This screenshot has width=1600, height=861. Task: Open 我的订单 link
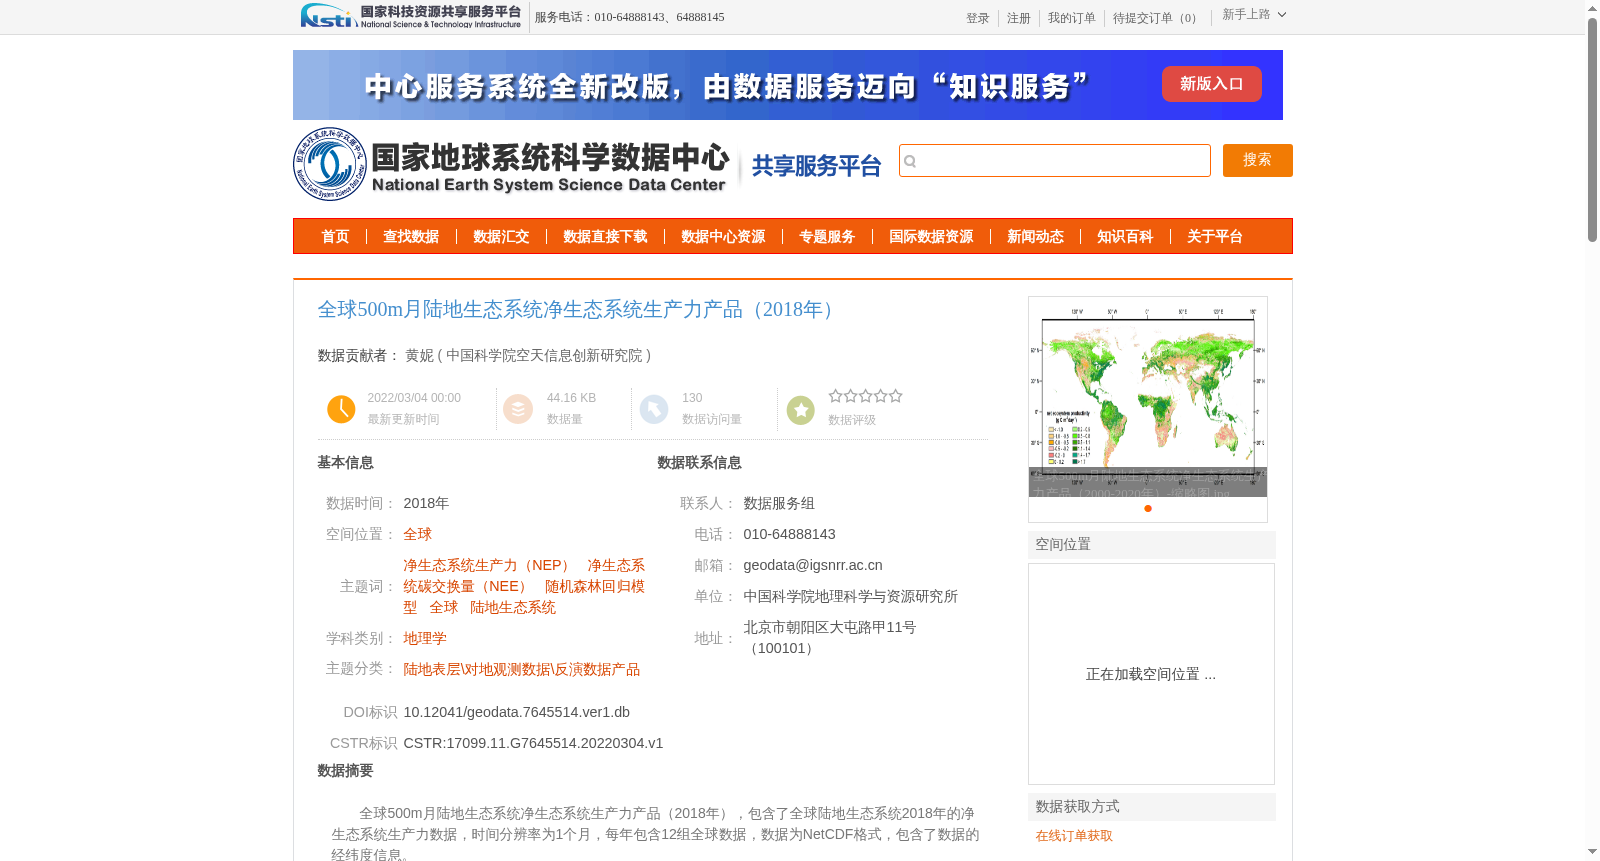tap(1072, 18)
